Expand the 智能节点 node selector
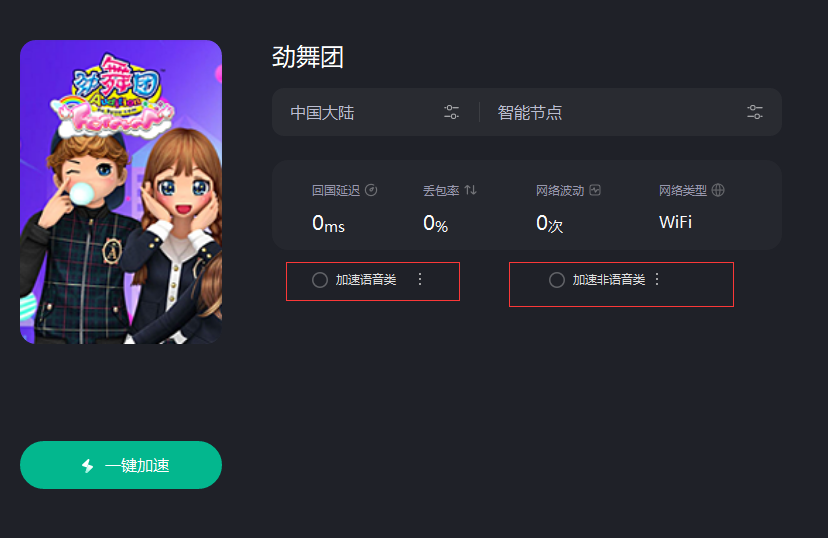This screenshot has width=828, height=538. [x=630, y=112]
